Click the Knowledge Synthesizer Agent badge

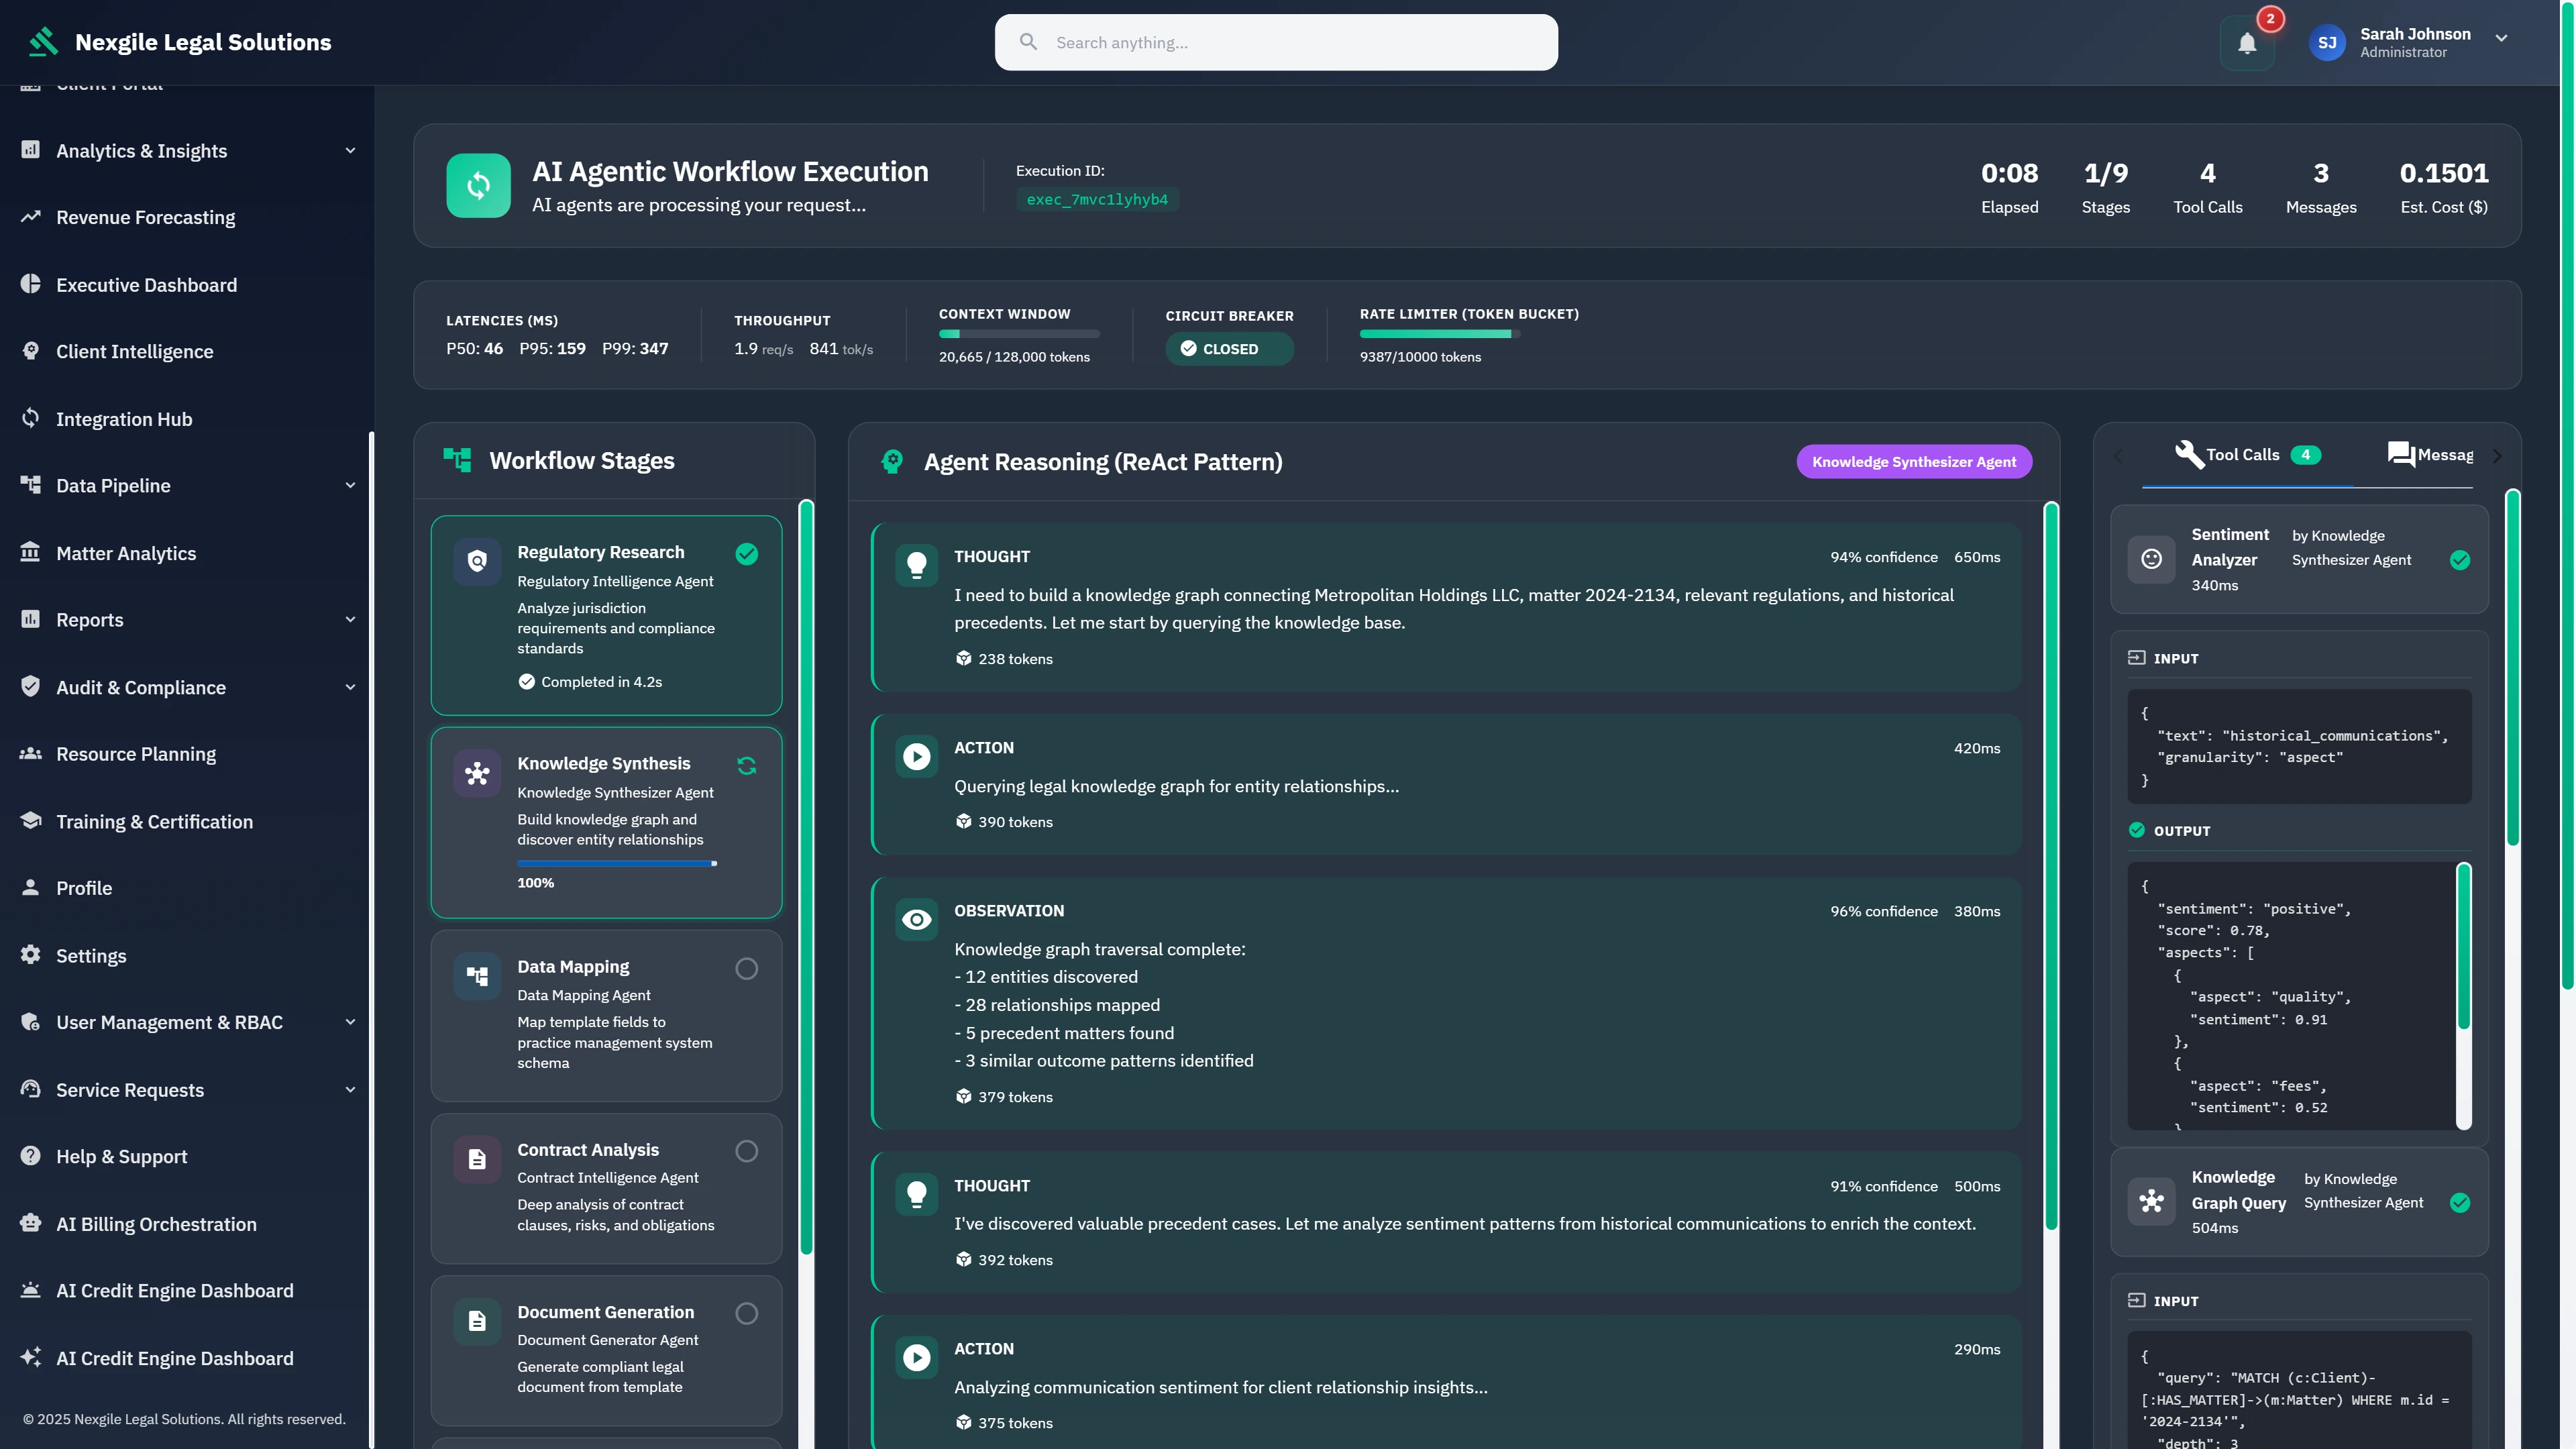tap(1914, 461)
